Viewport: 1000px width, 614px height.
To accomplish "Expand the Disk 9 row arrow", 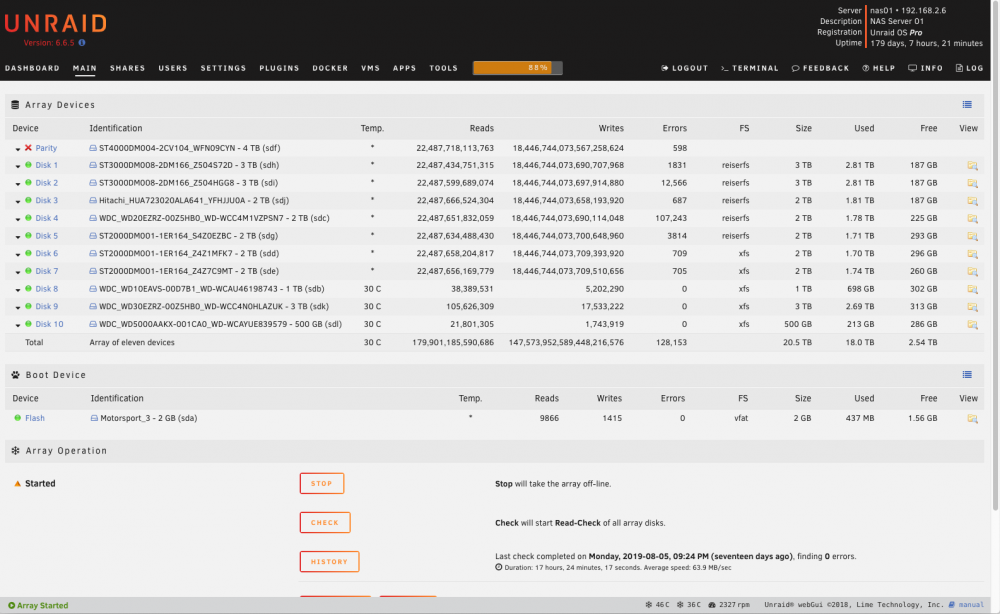I will tap(18, 307).
